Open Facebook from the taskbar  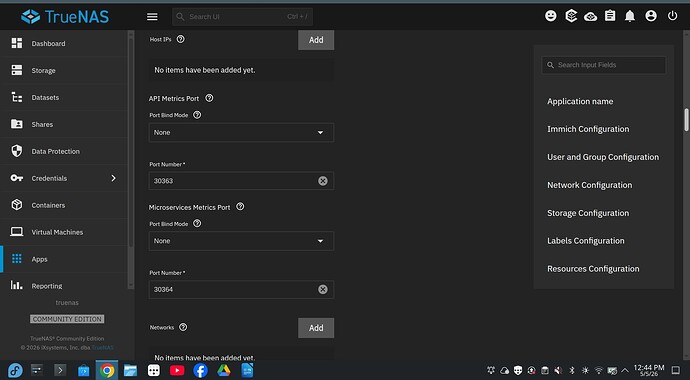[x=200, y=370]
